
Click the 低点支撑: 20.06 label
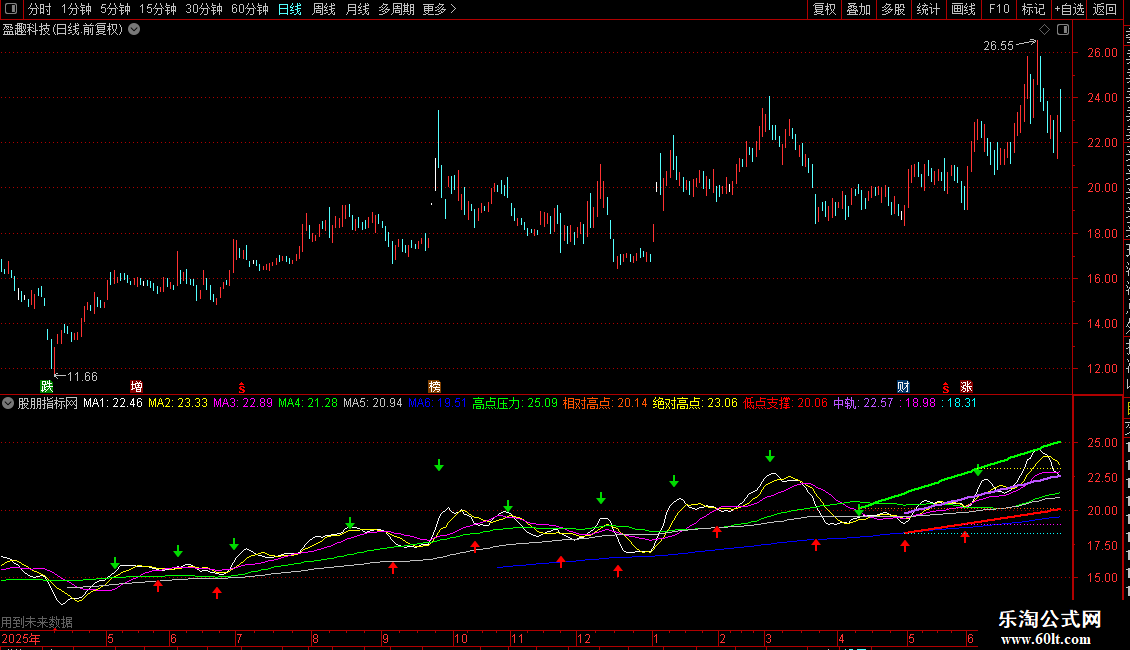coord(786,404)
